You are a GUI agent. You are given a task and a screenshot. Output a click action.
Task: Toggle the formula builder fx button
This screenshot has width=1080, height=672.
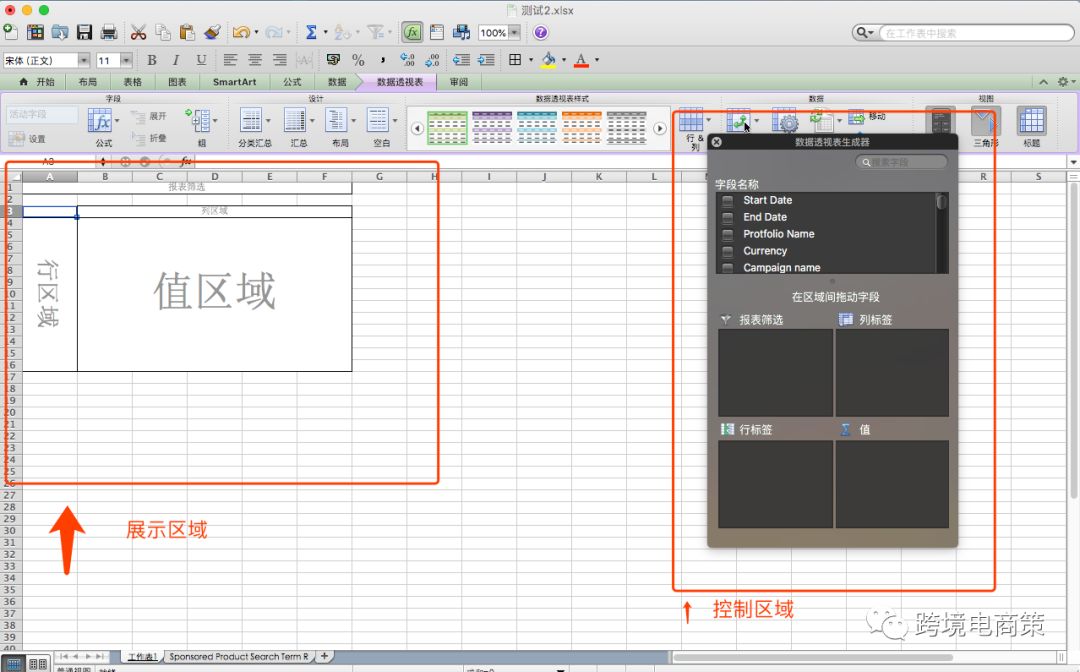point(412,32)
